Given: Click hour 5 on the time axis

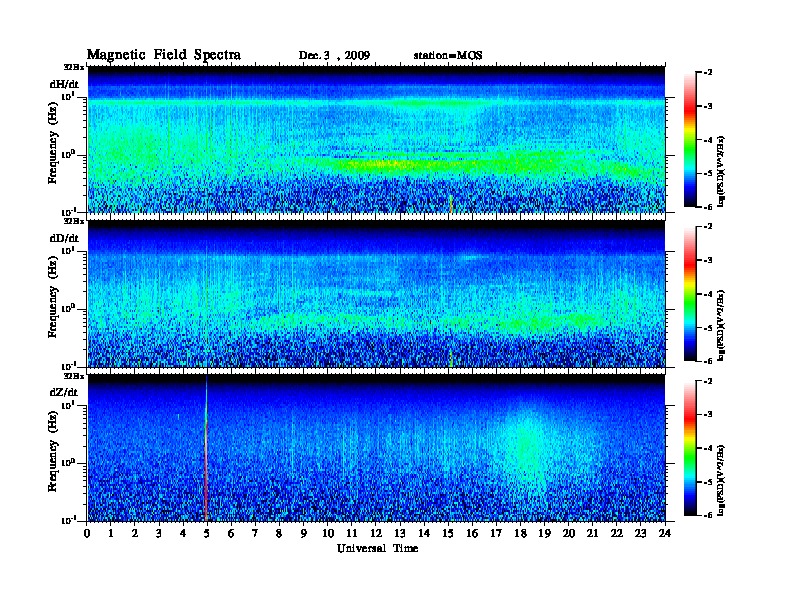Looking at the screenshot, I should pyautogui.click(x=207, y=534).
